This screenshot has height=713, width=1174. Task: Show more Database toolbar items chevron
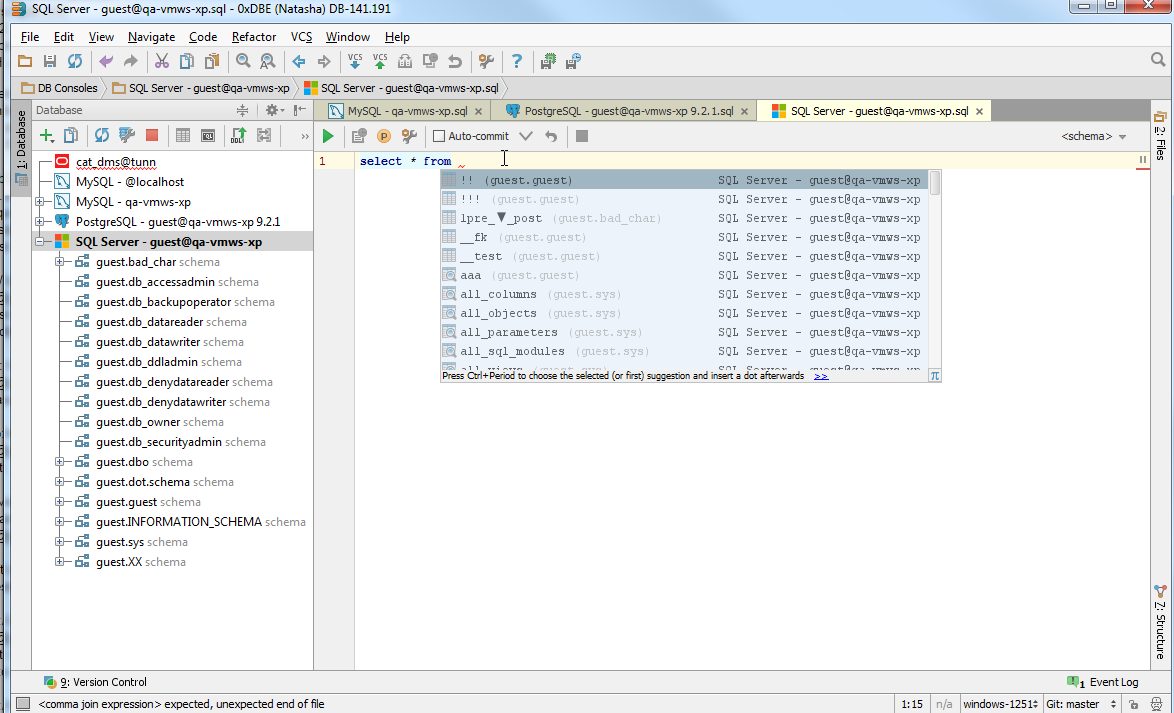(x=304, y=136)
